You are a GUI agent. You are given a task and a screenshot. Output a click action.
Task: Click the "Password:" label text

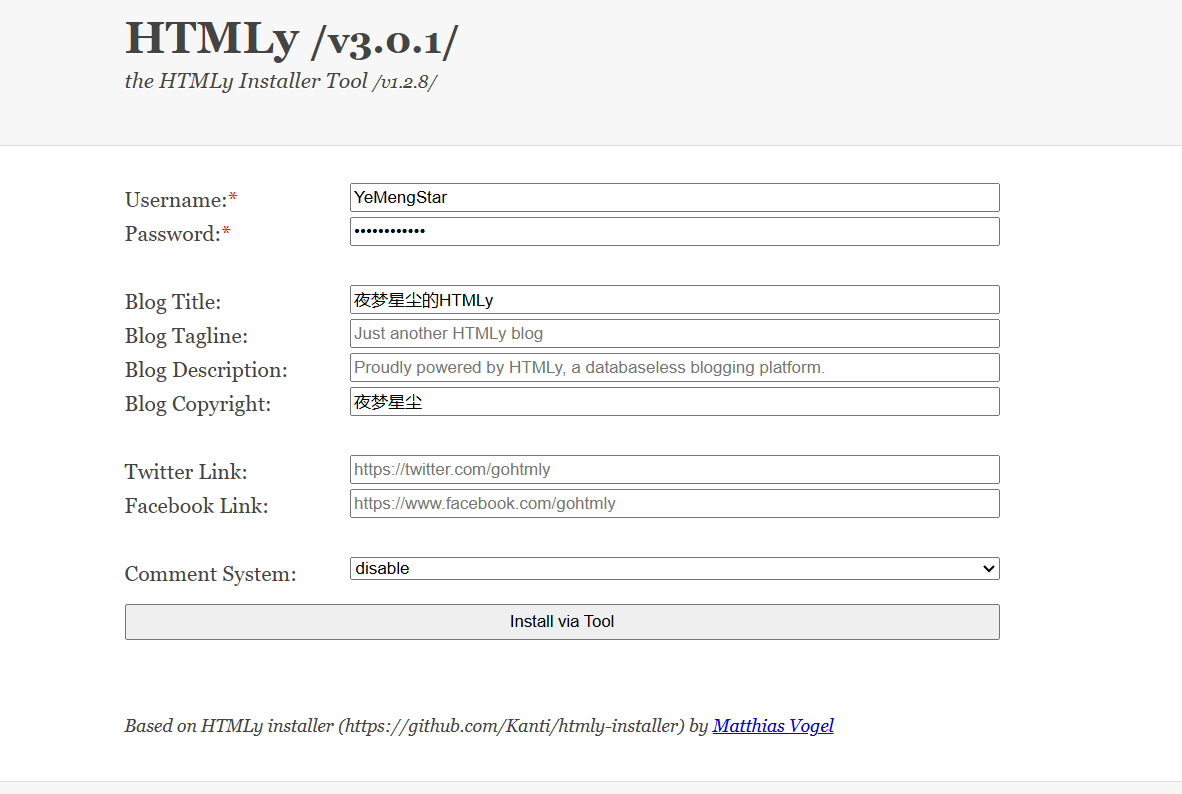(x=173, y=234)
